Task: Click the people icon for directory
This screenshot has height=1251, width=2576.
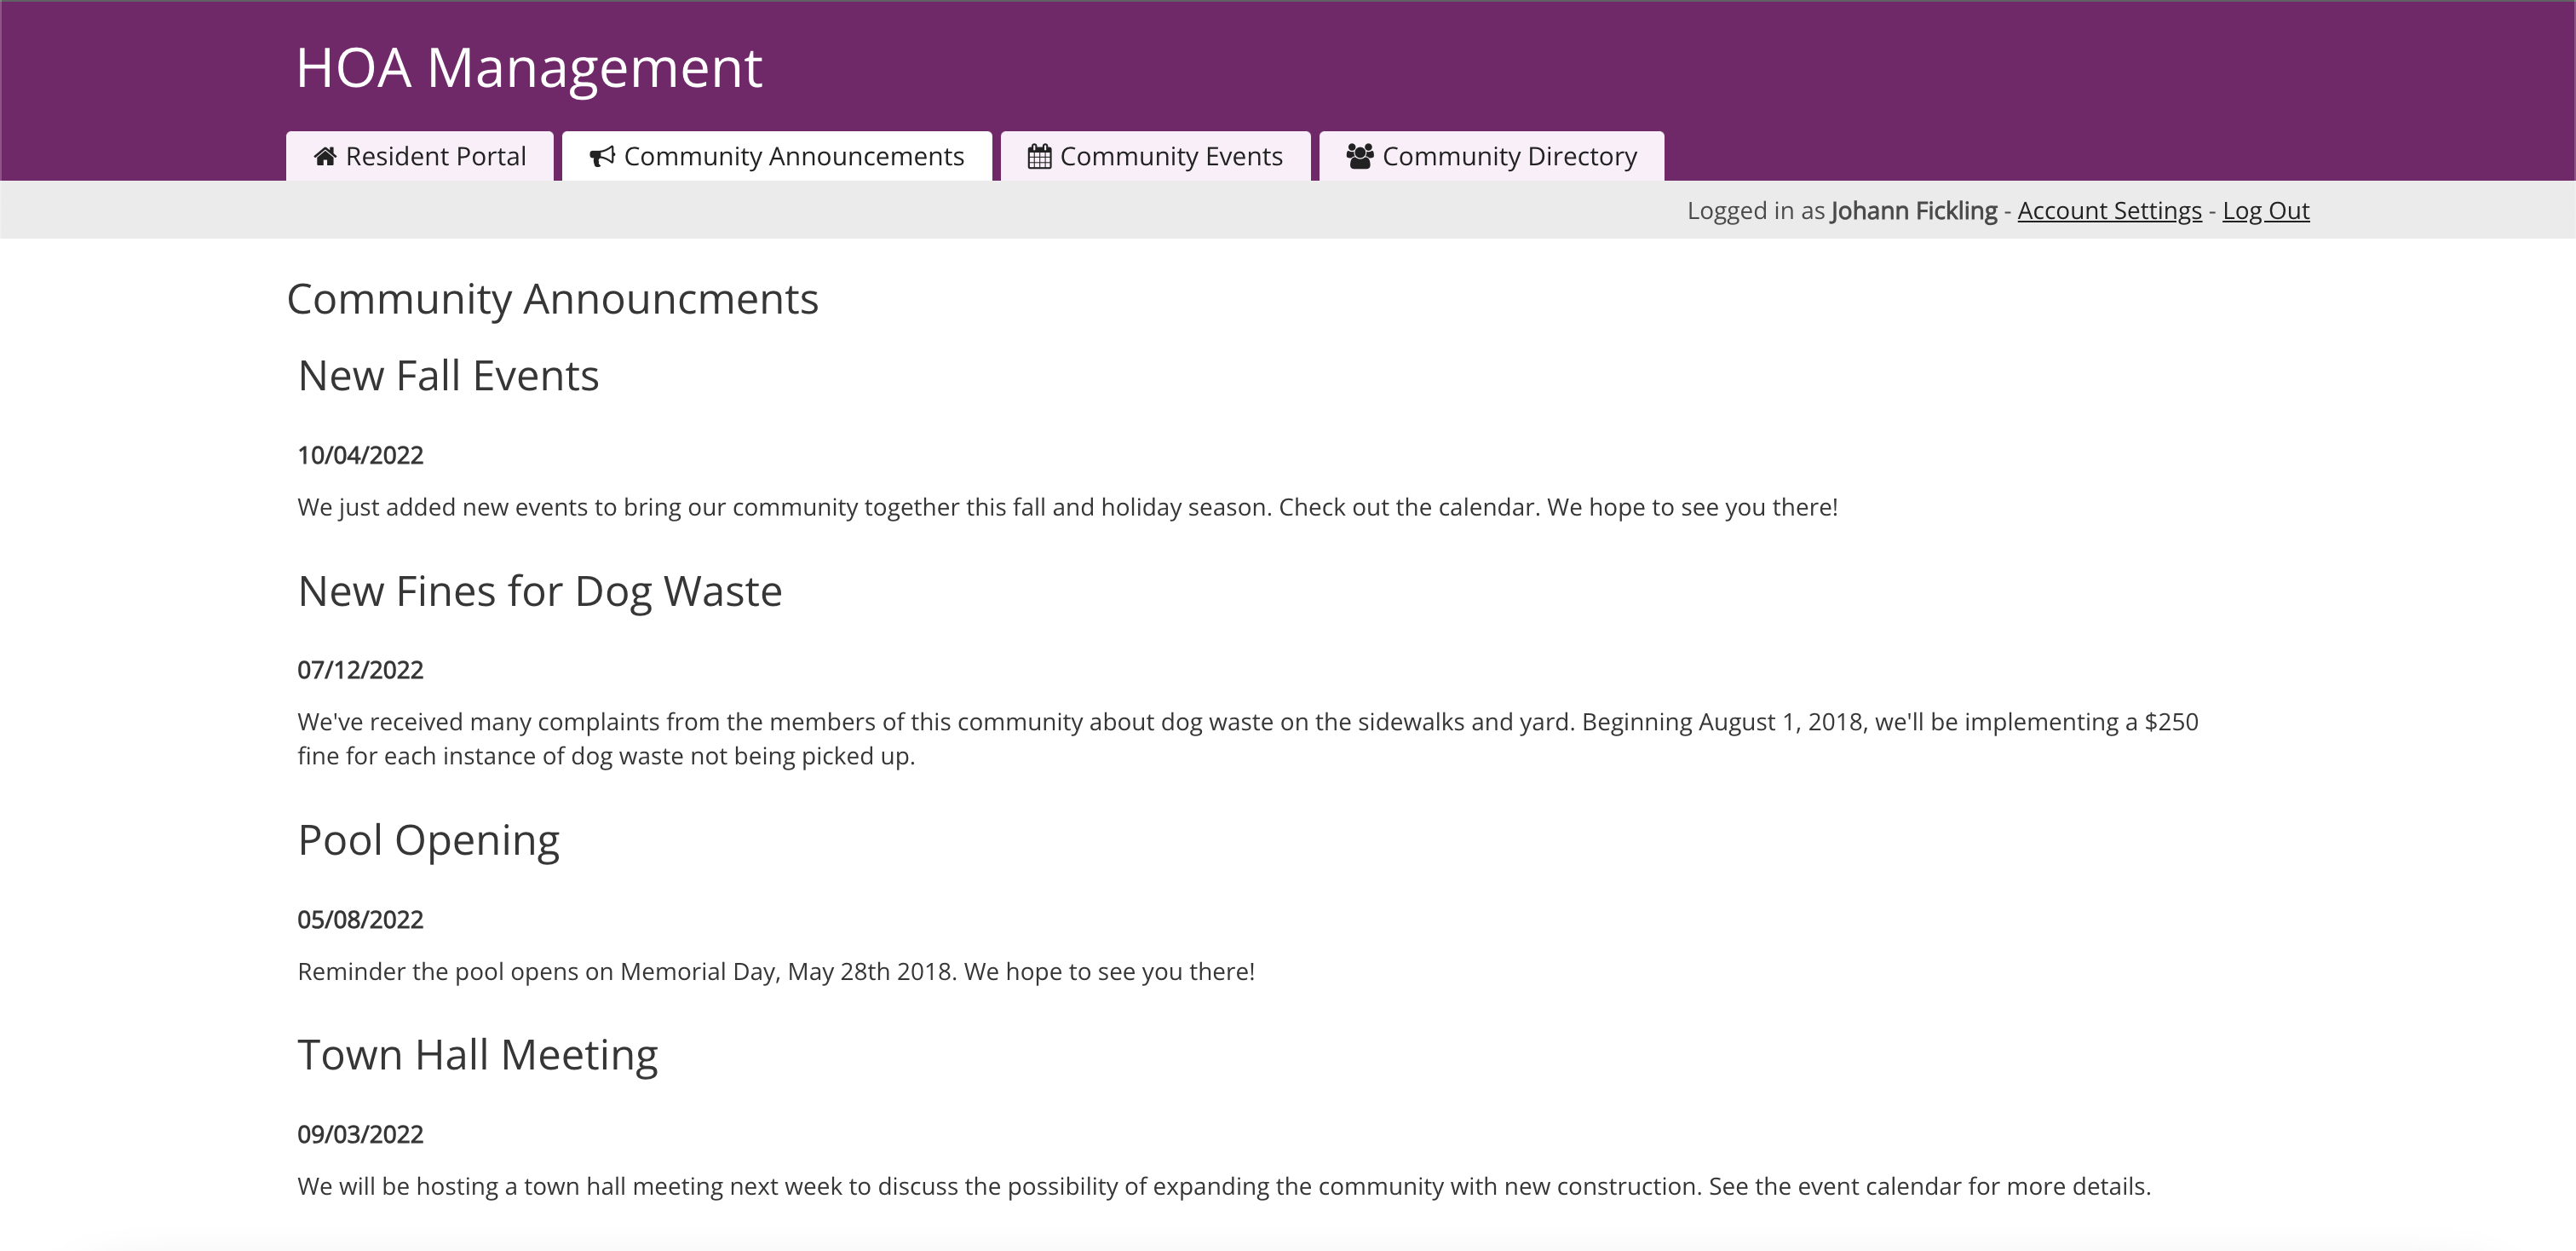Action: click(1359, 156)
